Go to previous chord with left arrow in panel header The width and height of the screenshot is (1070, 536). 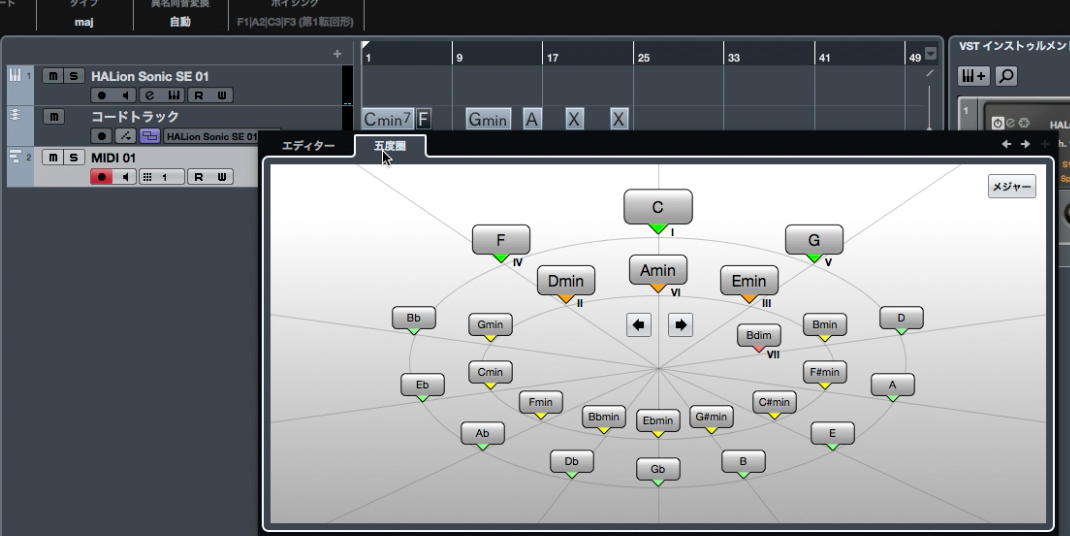point(1006,144)
